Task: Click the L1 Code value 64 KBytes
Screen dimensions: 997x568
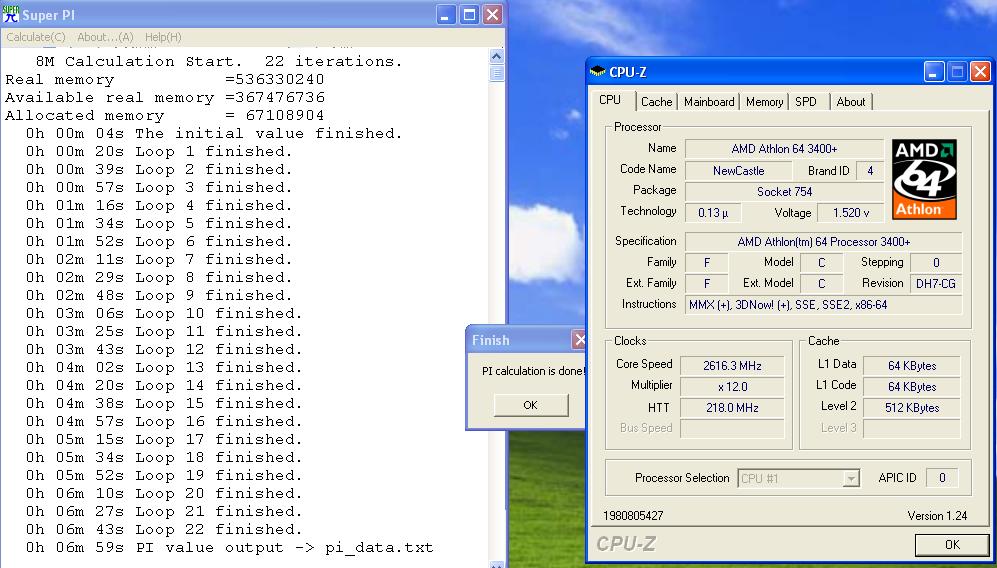Action: (x=911, y=387)
